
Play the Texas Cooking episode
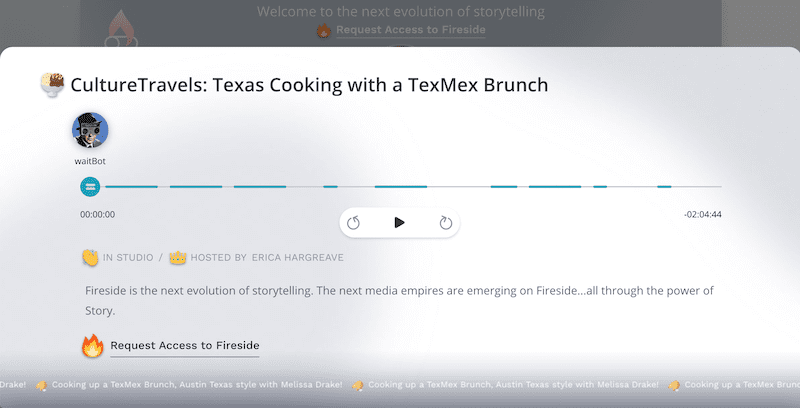pyautogui.click(x=399, y=222)
